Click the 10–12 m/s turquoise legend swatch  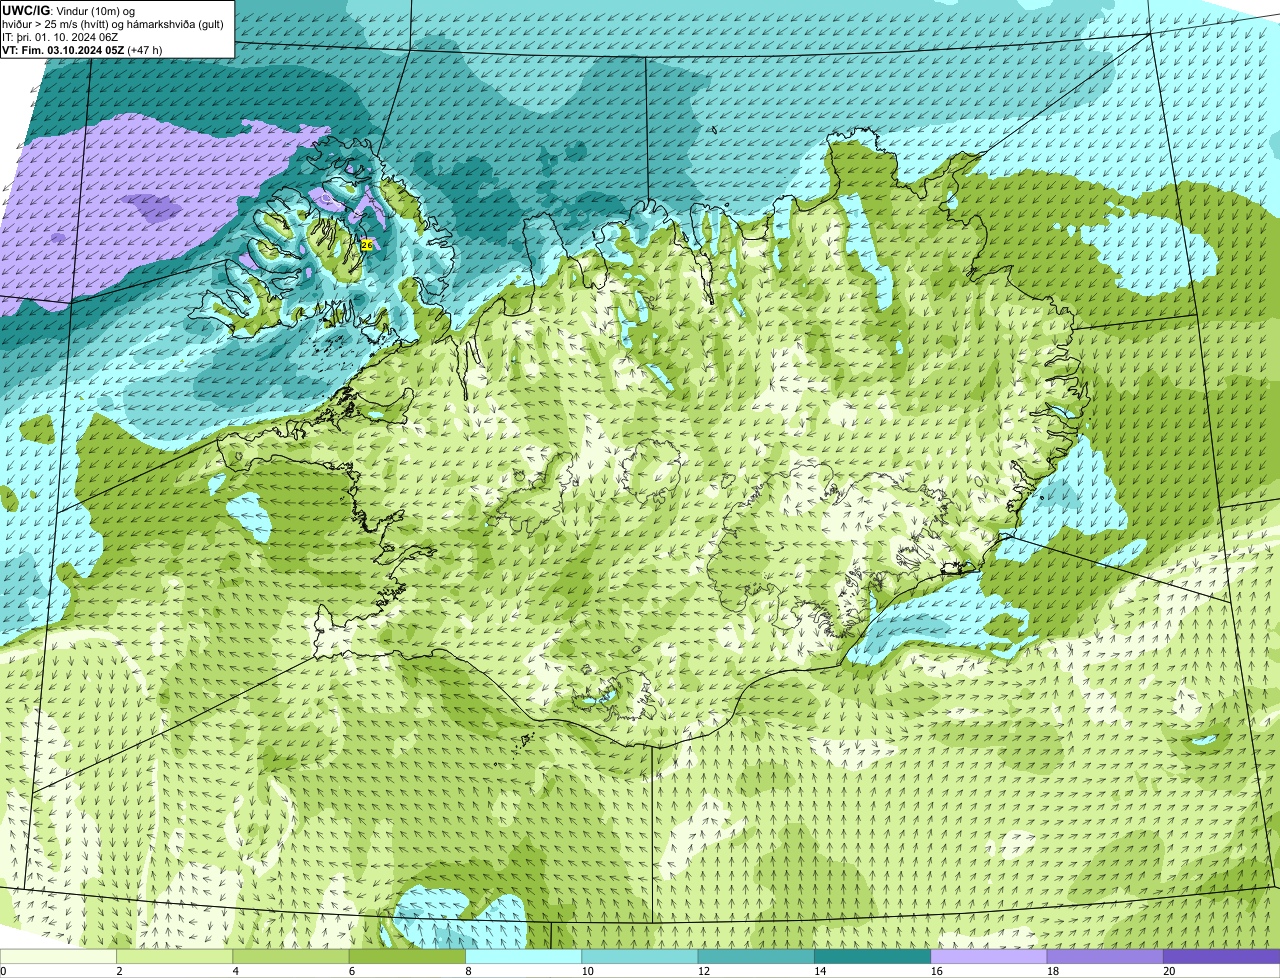pyautogui.click(x=640, y=956)
